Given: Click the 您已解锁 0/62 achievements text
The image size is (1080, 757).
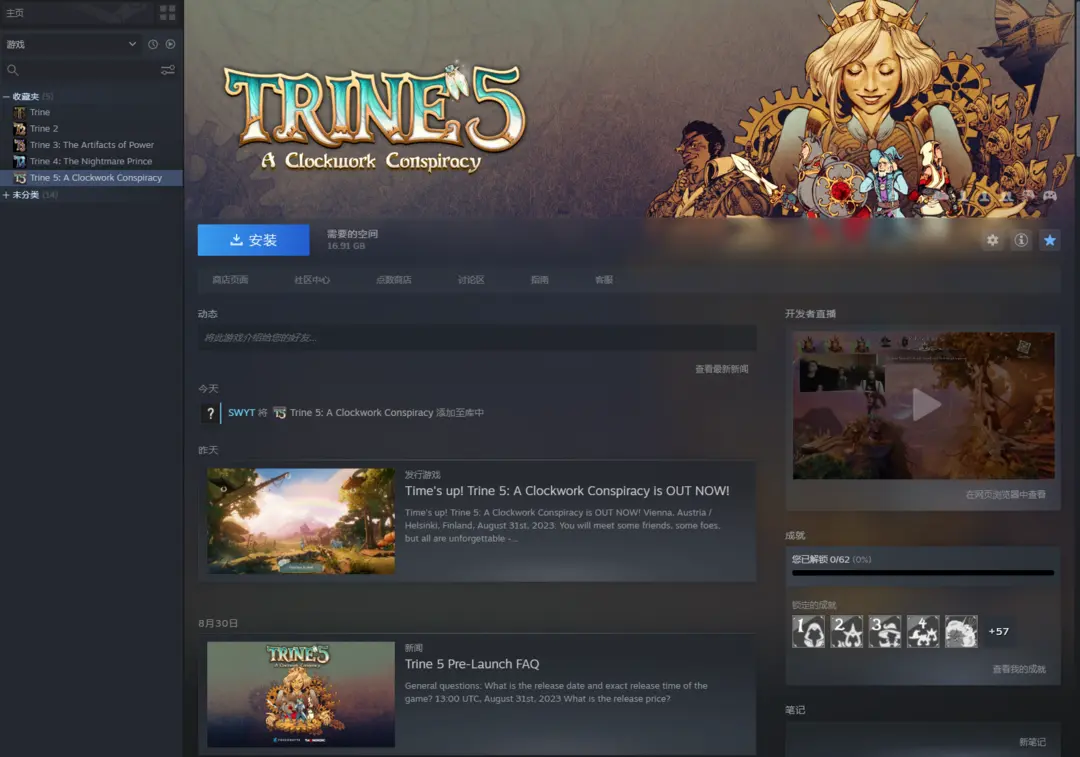Looking at the screenshot, I should pyautogui.click(x=831, y=559).
